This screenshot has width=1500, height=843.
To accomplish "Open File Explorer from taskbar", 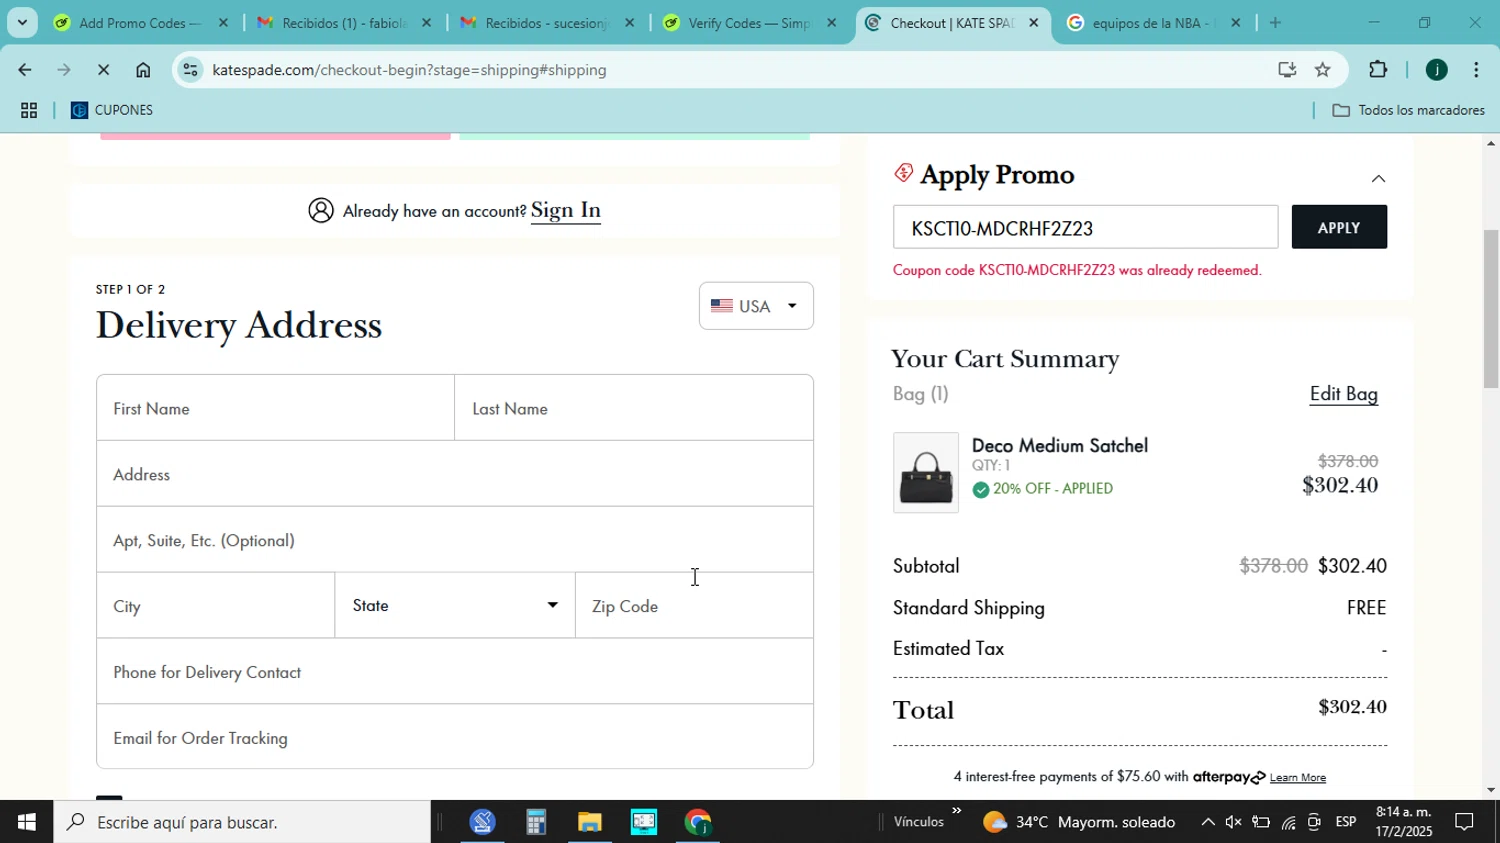I will 589,822.
